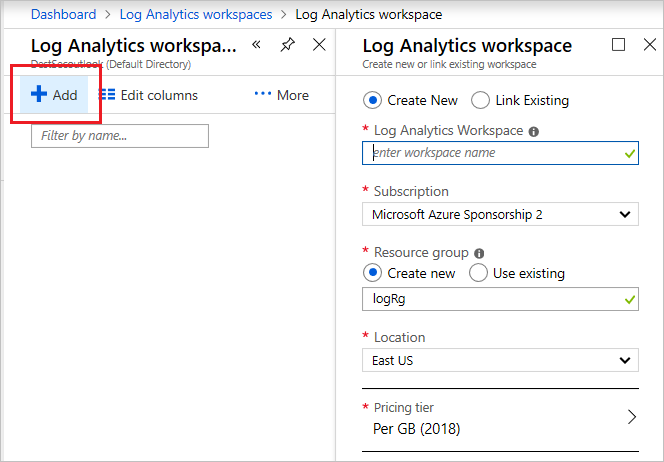Select the Link Existing radio option
This screenshot has width=664, height=462.
[x=480, y=100]
